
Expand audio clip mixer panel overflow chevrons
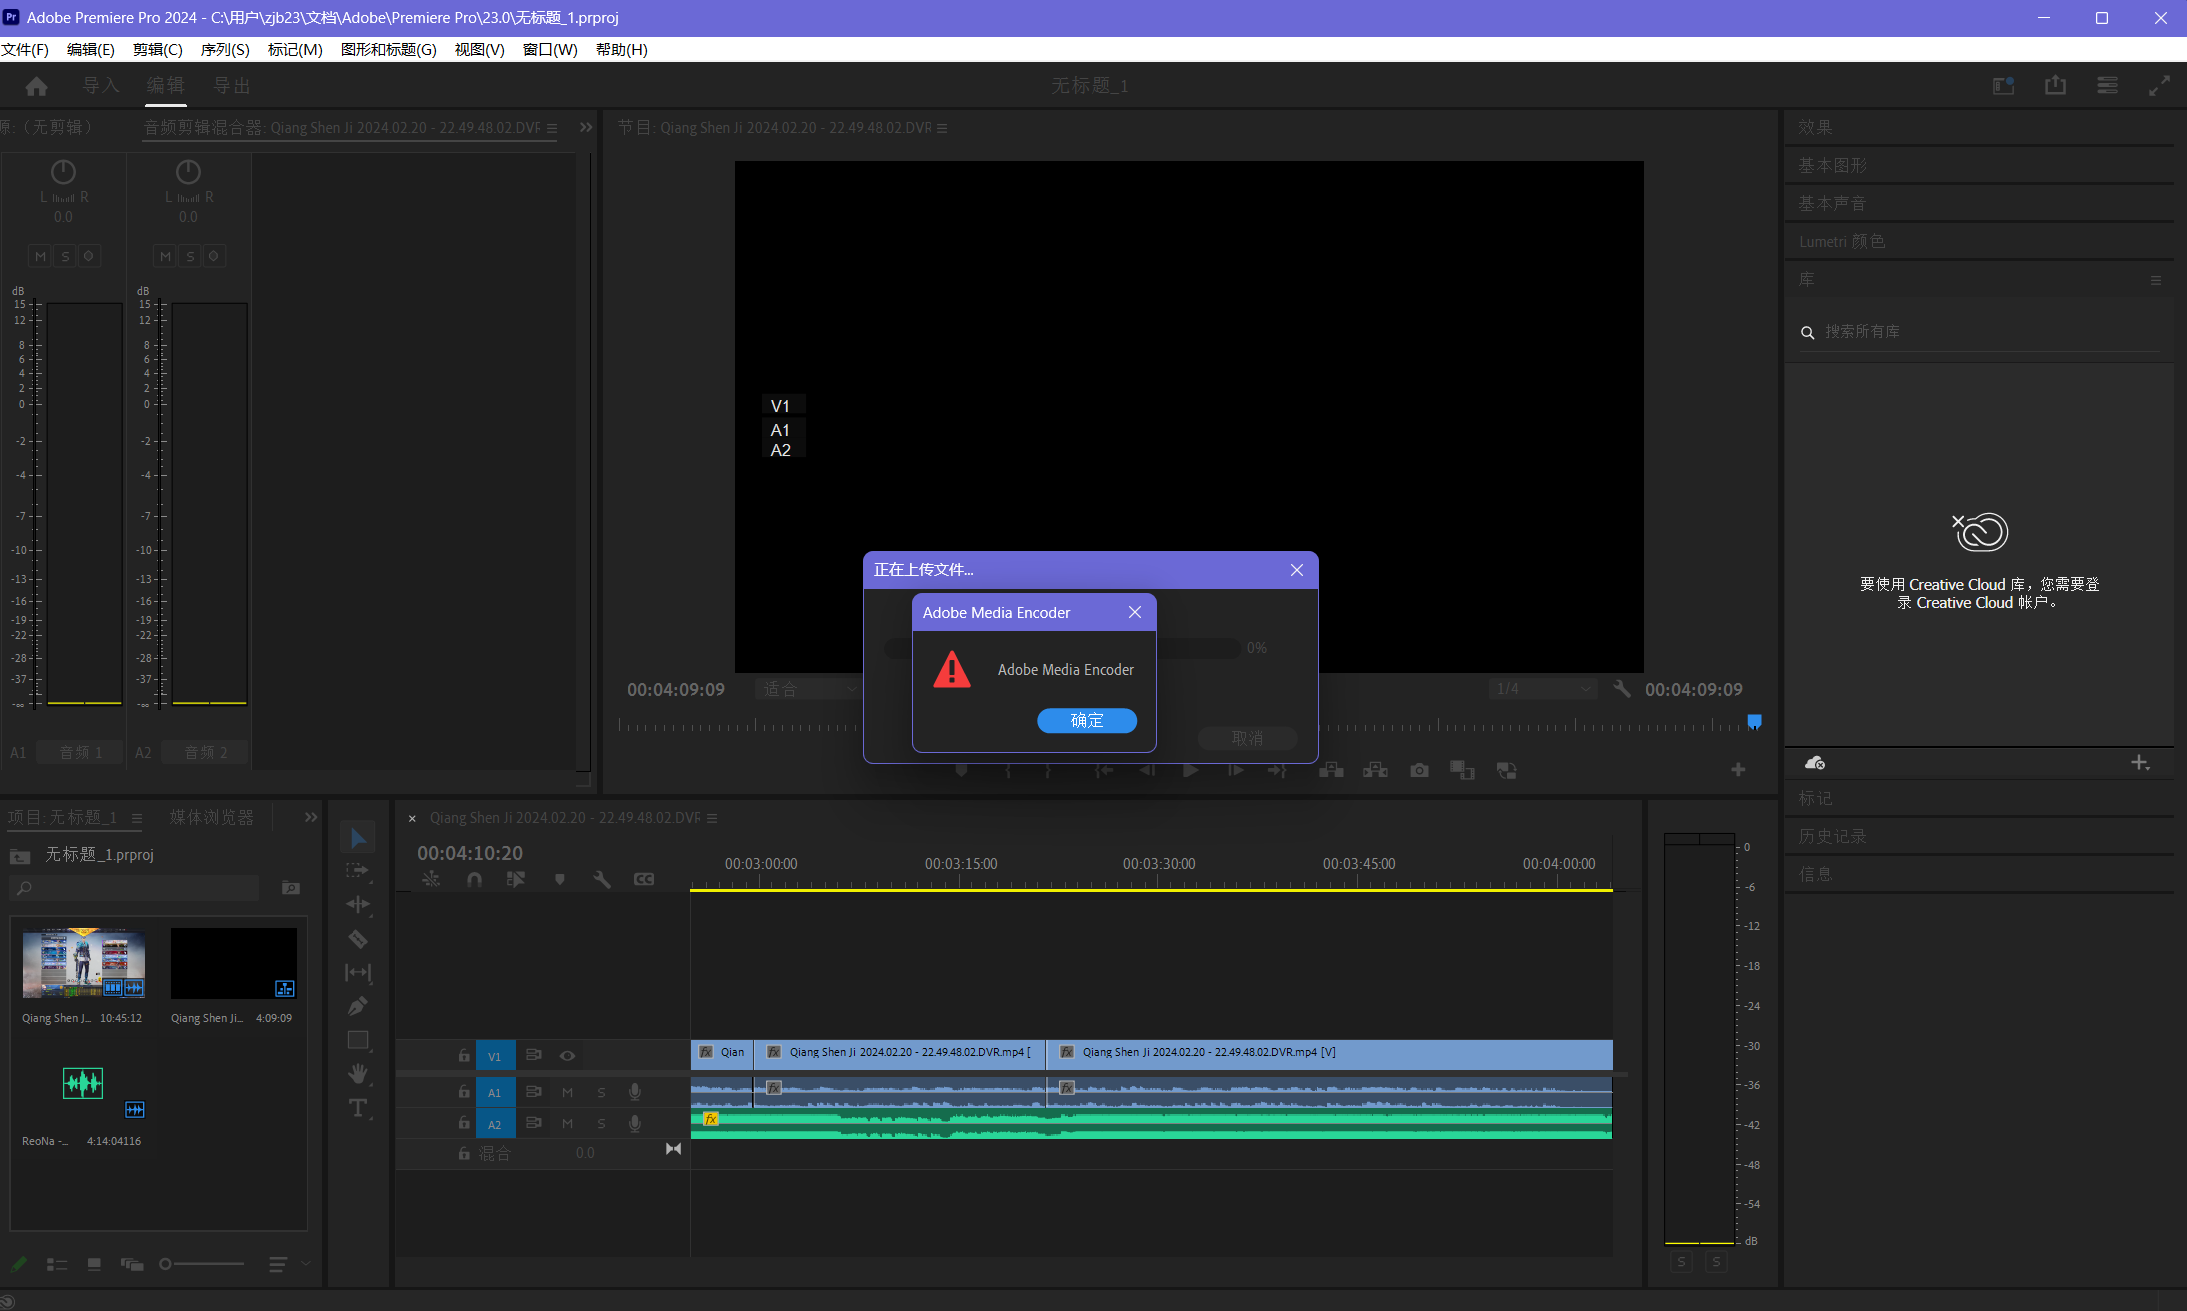point(586,127)
